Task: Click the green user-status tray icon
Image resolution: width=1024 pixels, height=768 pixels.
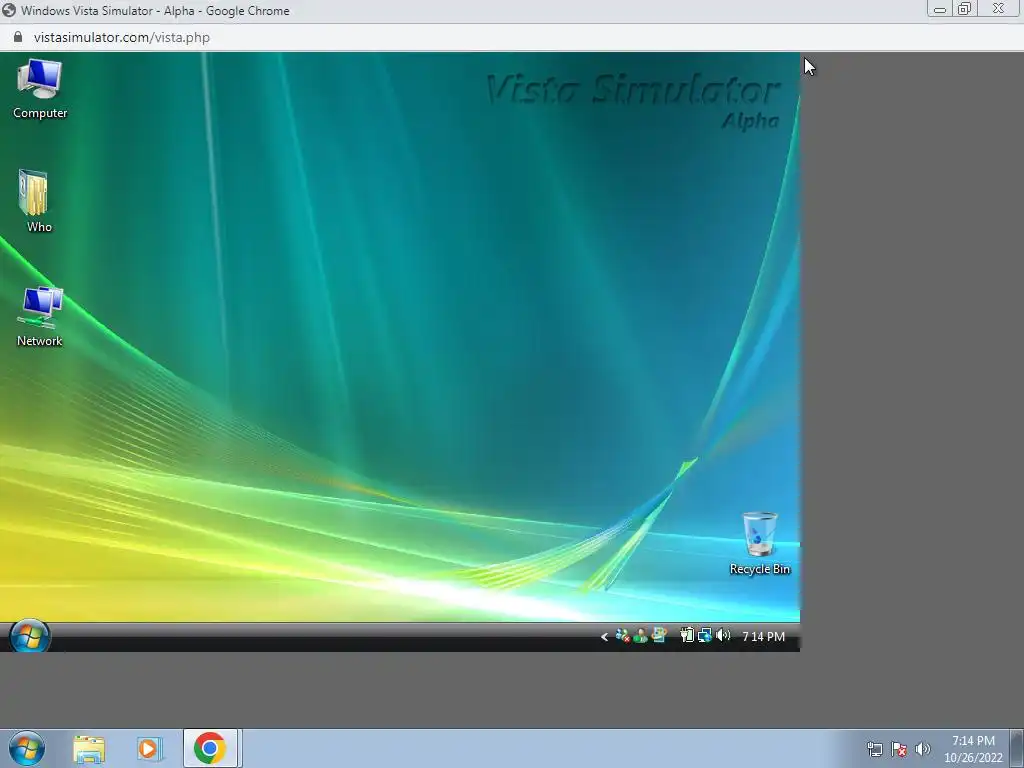Action: pos(641,635)
